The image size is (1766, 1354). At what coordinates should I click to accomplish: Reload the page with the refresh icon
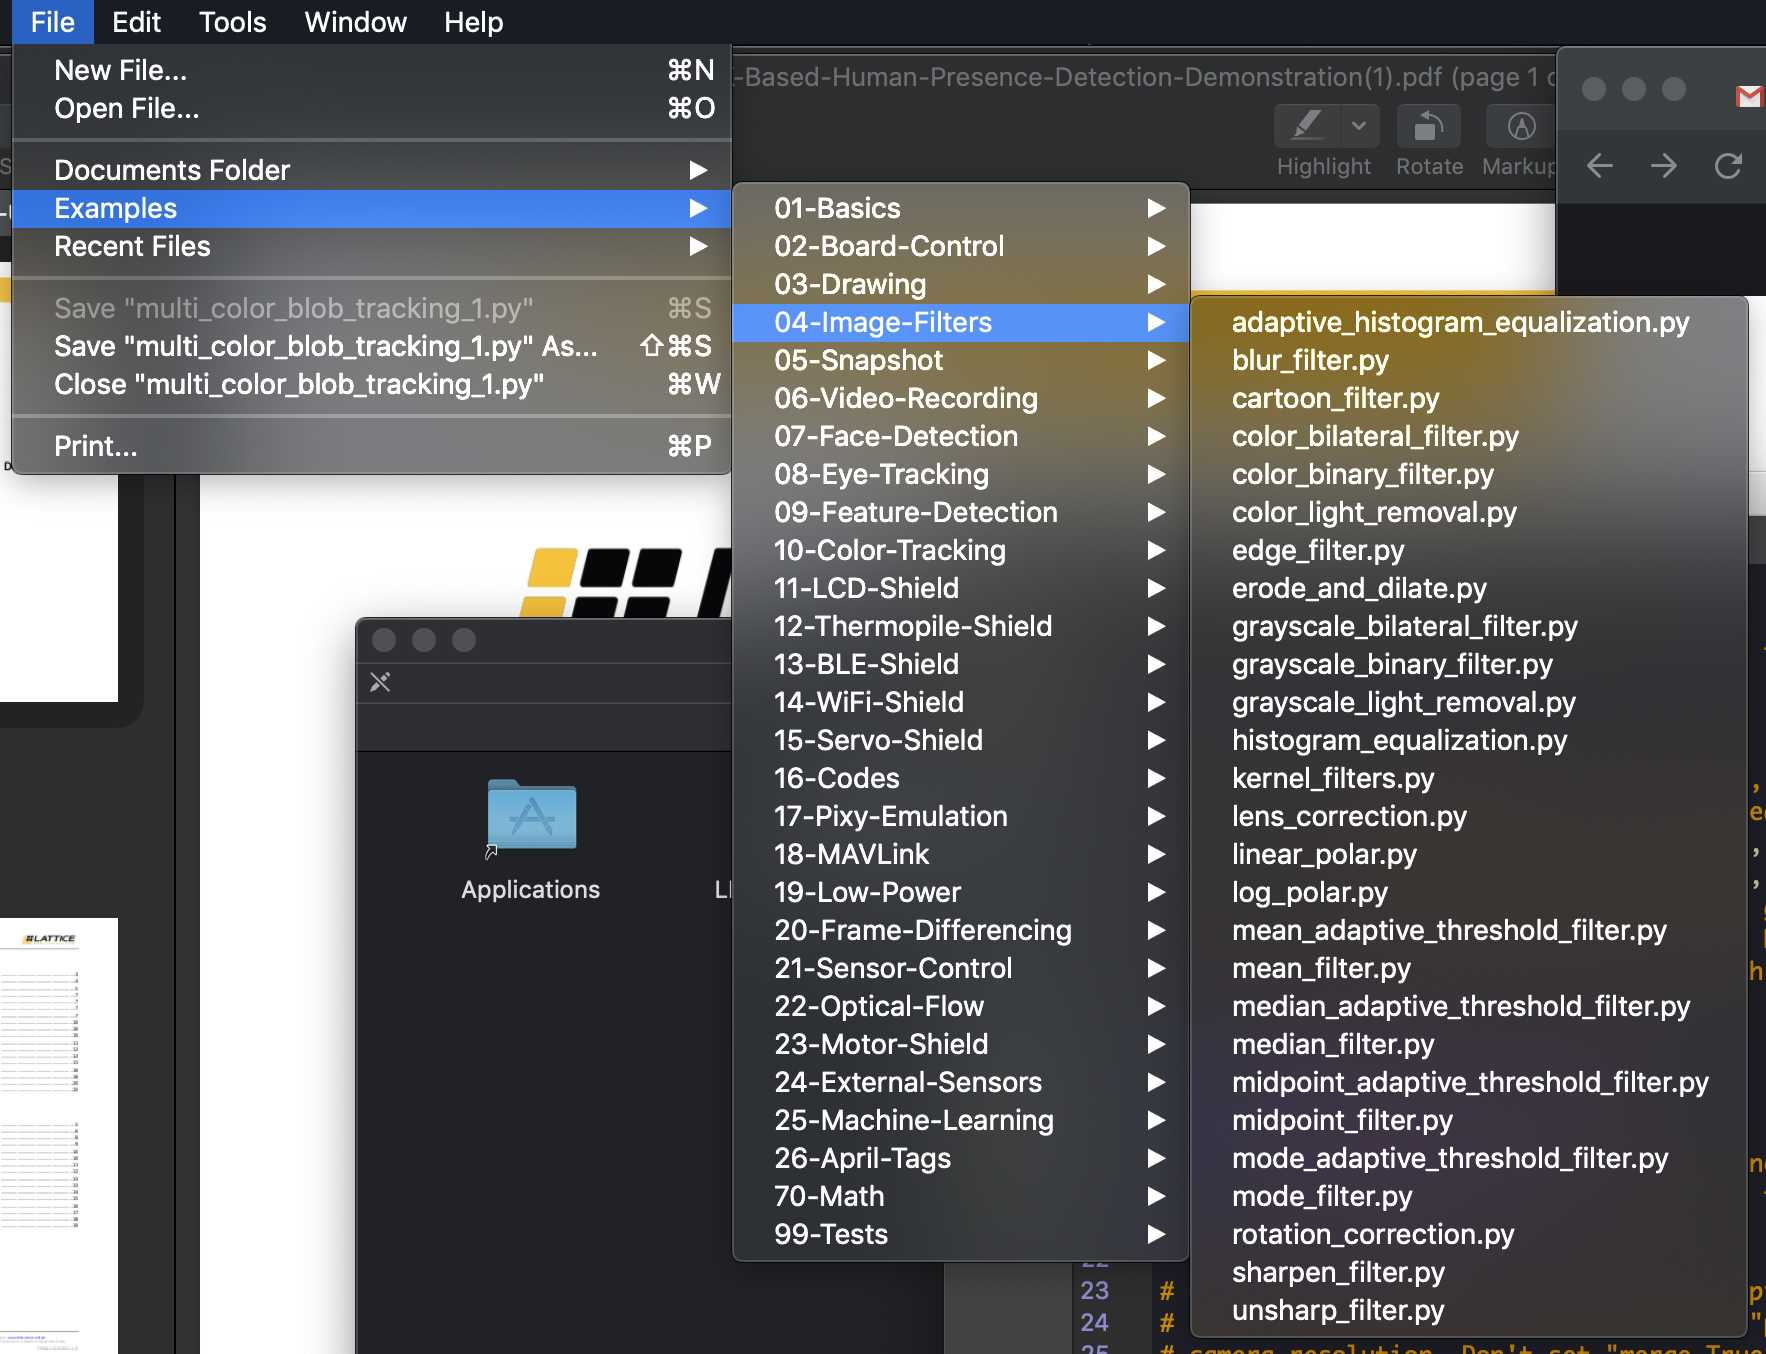click(1728, 166)
